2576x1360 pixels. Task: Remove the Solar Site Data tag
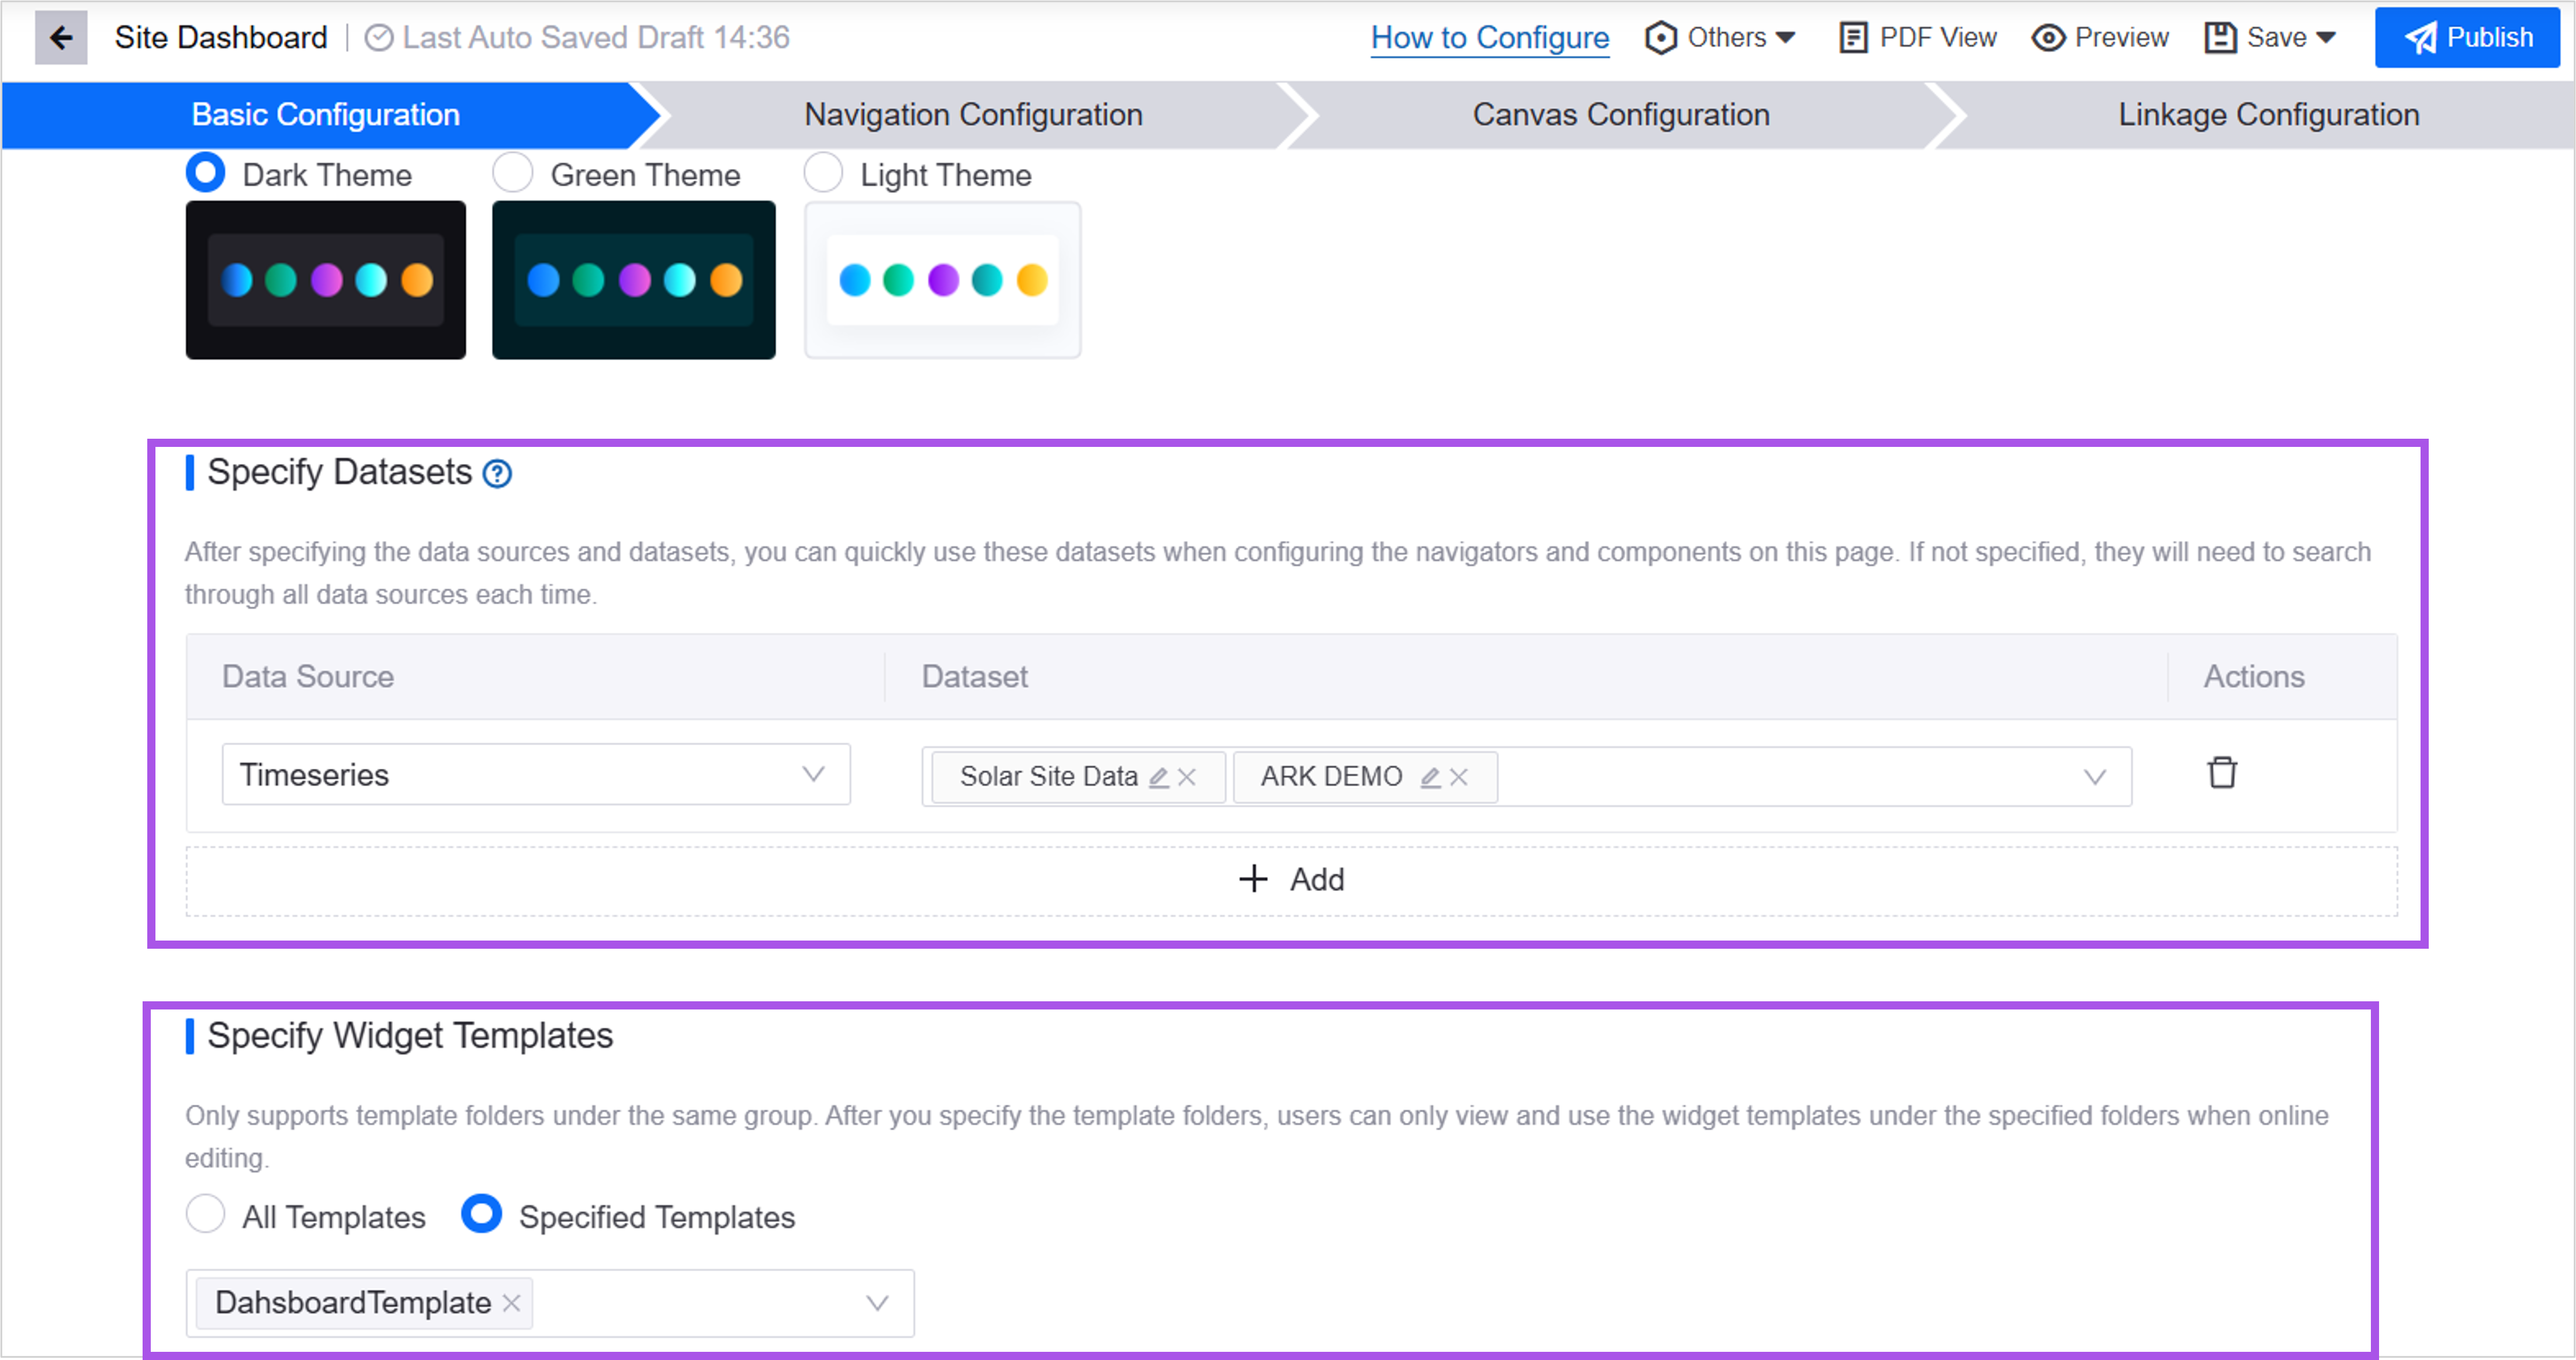pyautogui.click(x=1187, y=777)
